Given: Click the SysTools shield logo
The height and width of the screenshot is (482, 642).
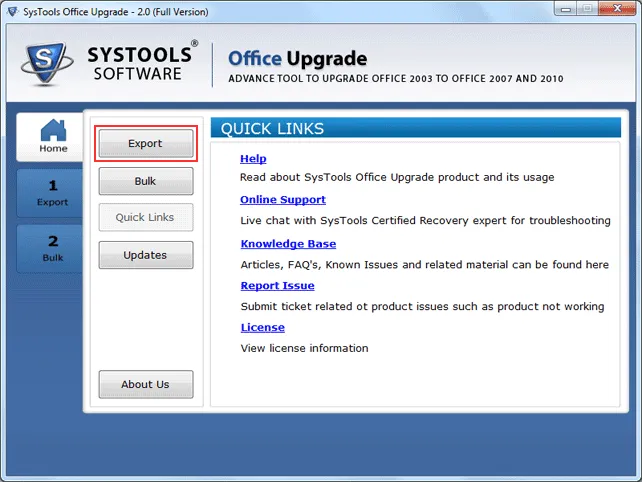Looking at the screenshot, I should 47,63.
